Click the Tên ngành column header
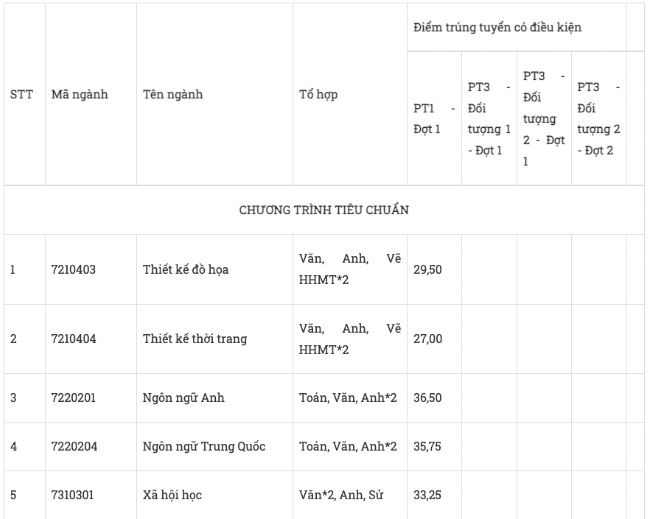 (173, 95)
